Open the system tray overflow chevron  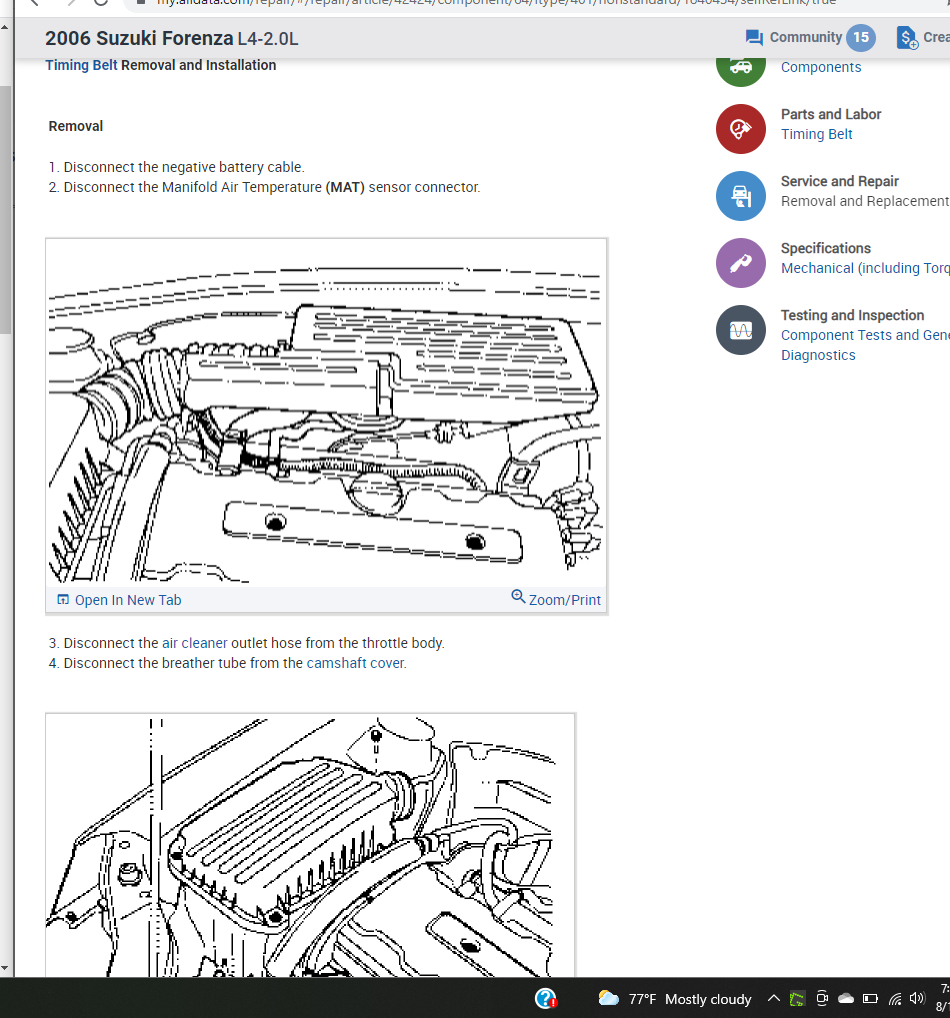pos(773,998)
